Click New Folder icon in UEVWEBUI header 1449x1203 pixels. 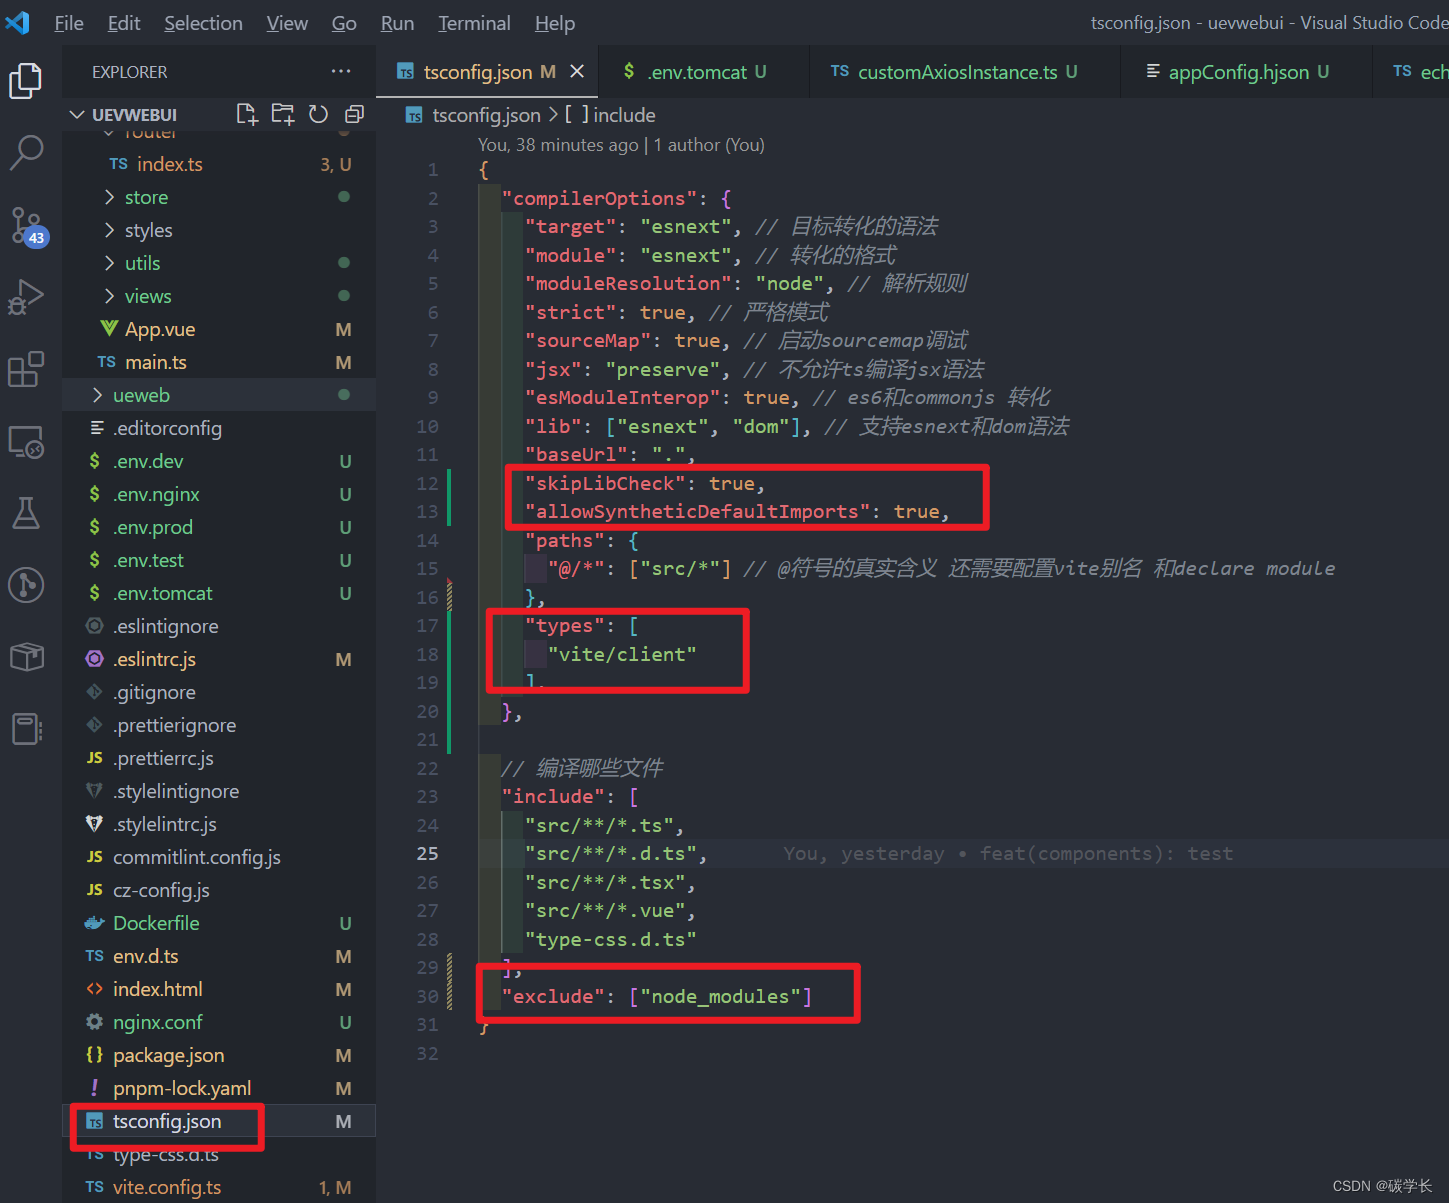[283, 115]
